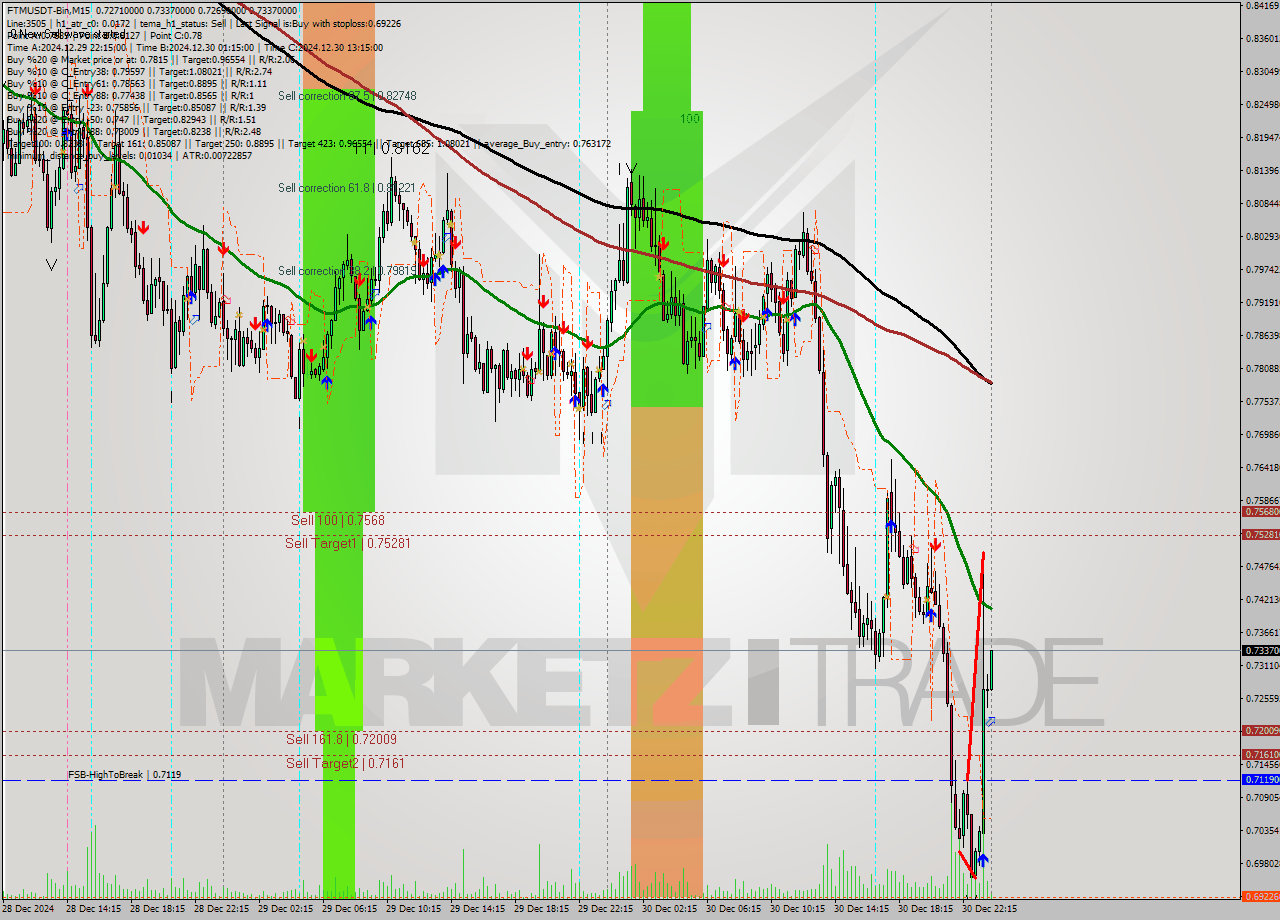Screen dimensions: 1280x920
Task: Click the '29 Dec 14:15' time axis label
Action: (x=478, y=909)
